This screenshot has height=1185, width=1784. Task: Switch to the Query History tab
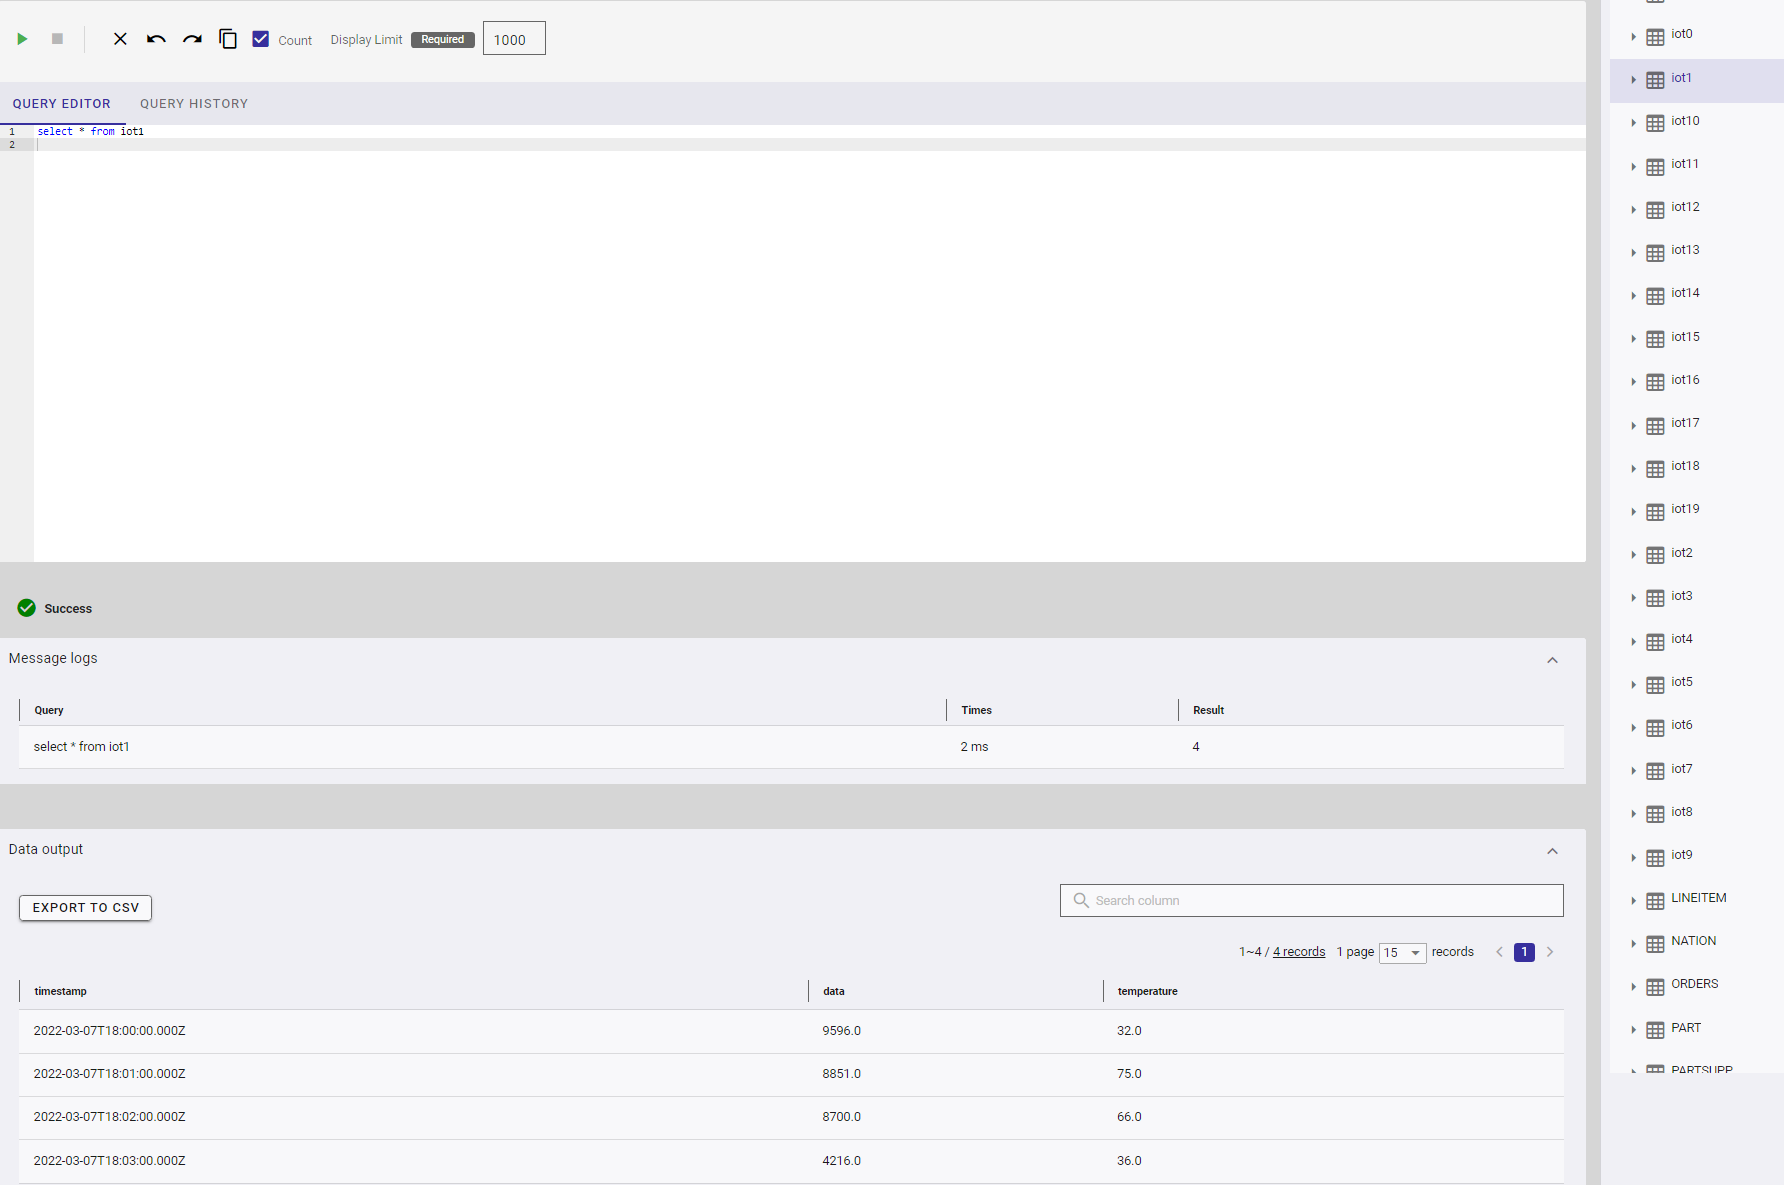[194, 104]
